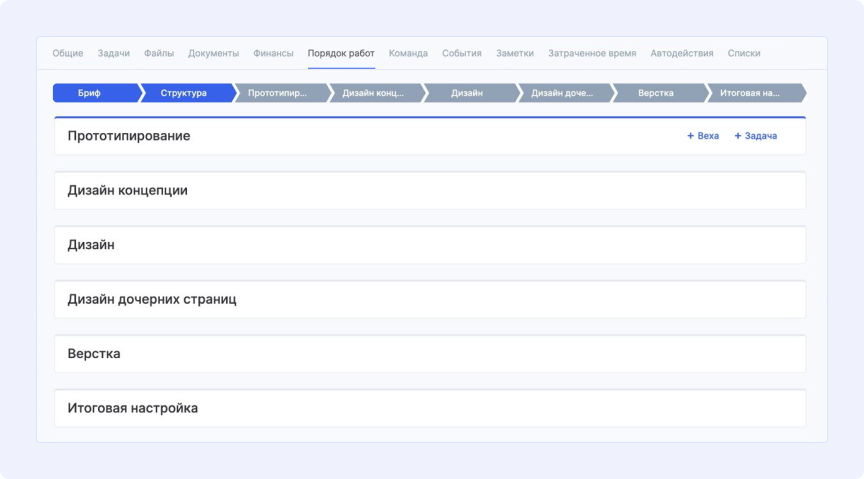
Task: Jump to Прототипир... pipeline stage
Action: click(277, 93)
